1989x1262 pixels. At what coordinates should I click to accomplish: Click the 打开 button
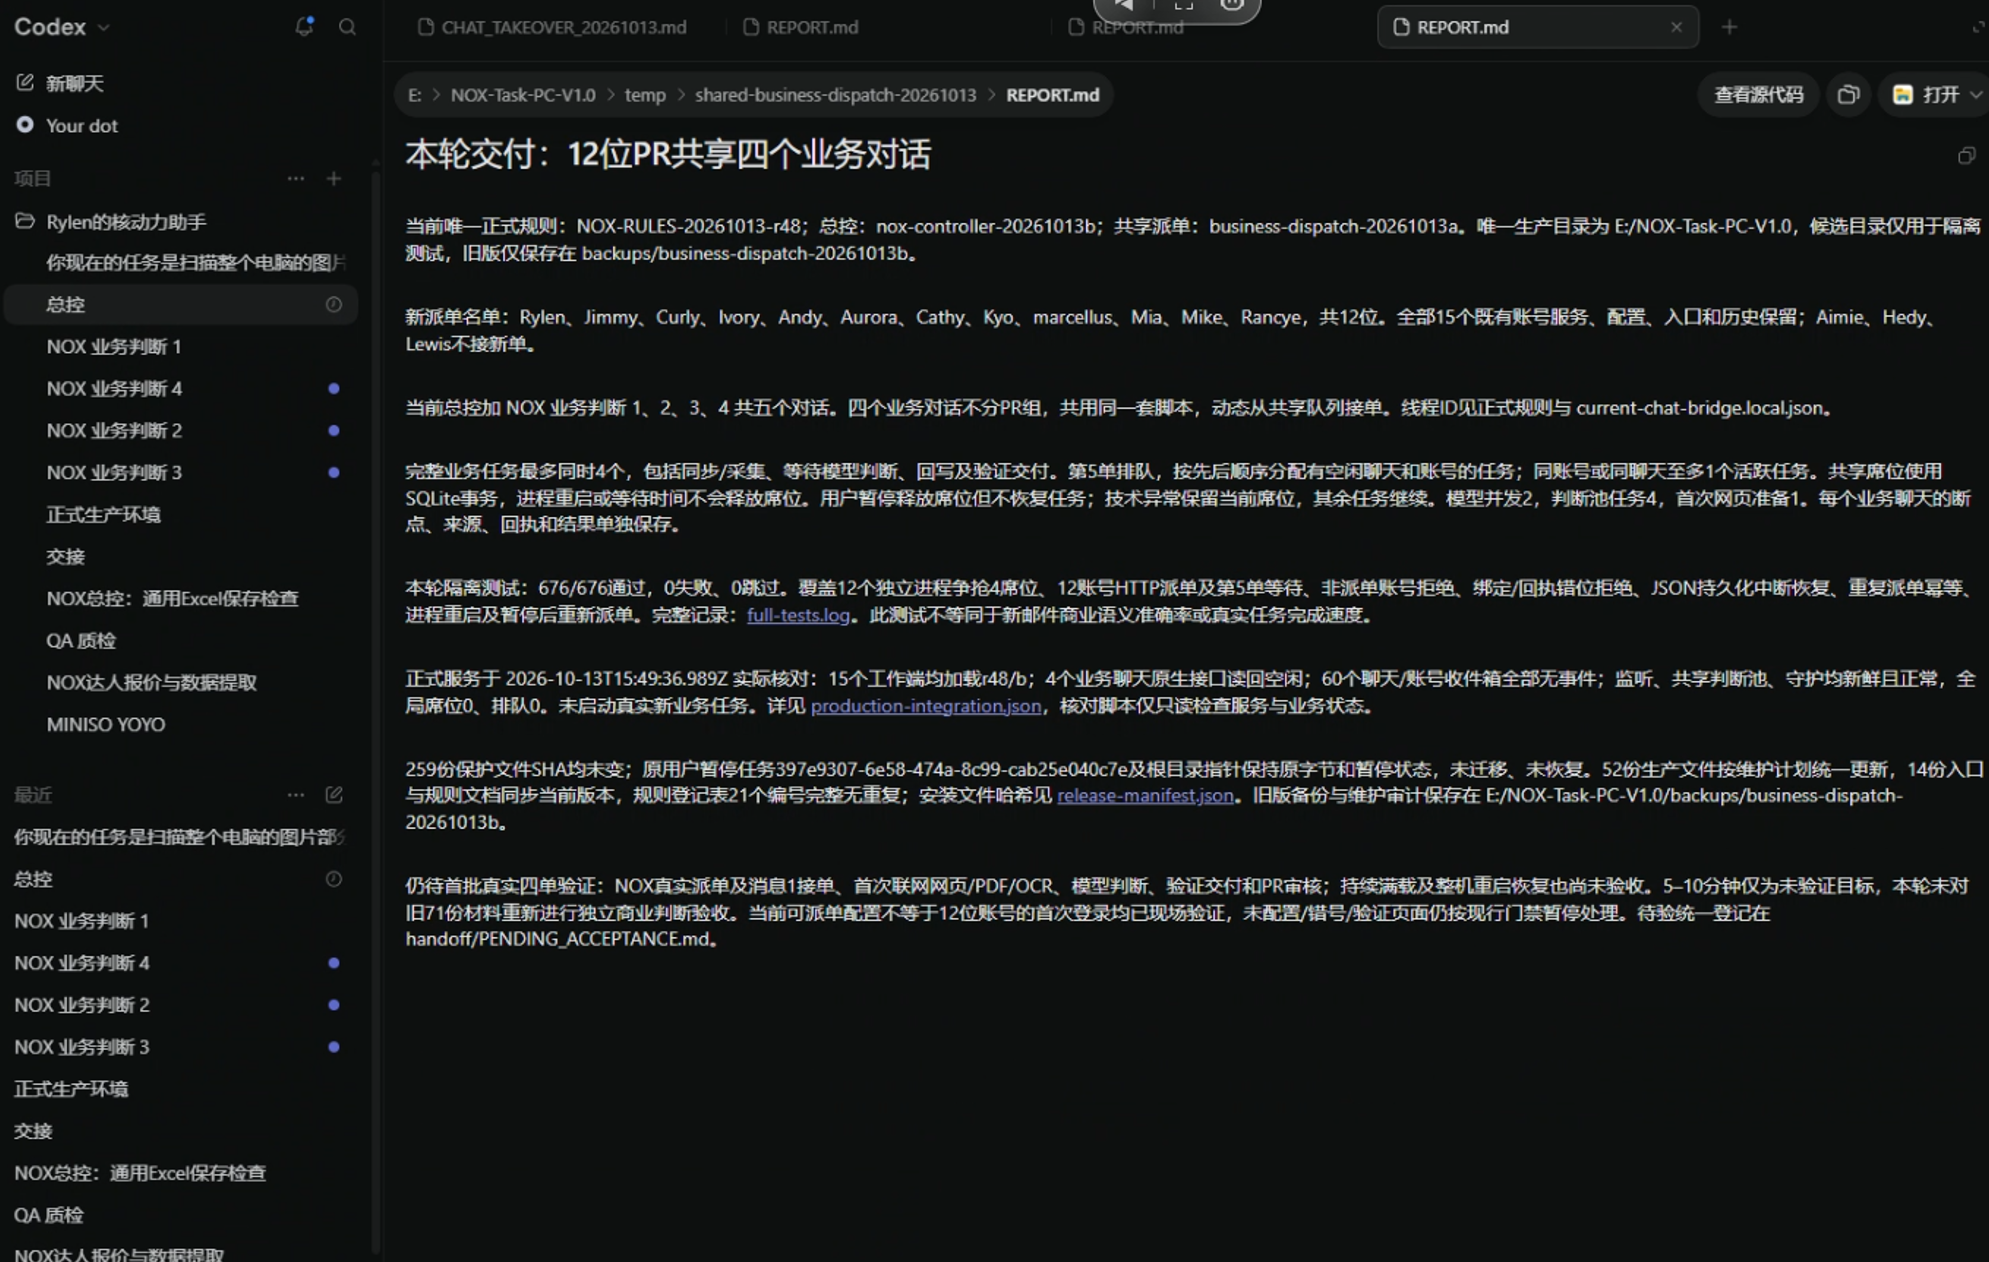click(x=1927, y=95)
